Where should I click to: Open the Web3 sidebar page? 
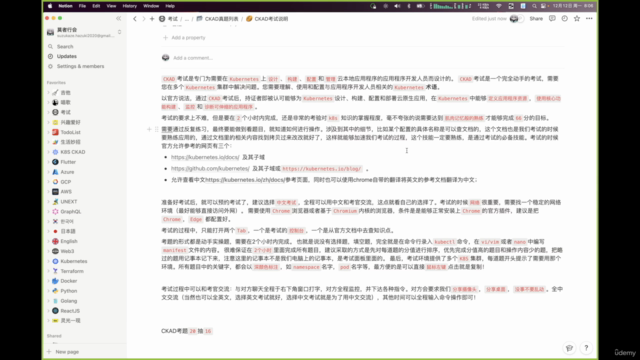[67, 251]
